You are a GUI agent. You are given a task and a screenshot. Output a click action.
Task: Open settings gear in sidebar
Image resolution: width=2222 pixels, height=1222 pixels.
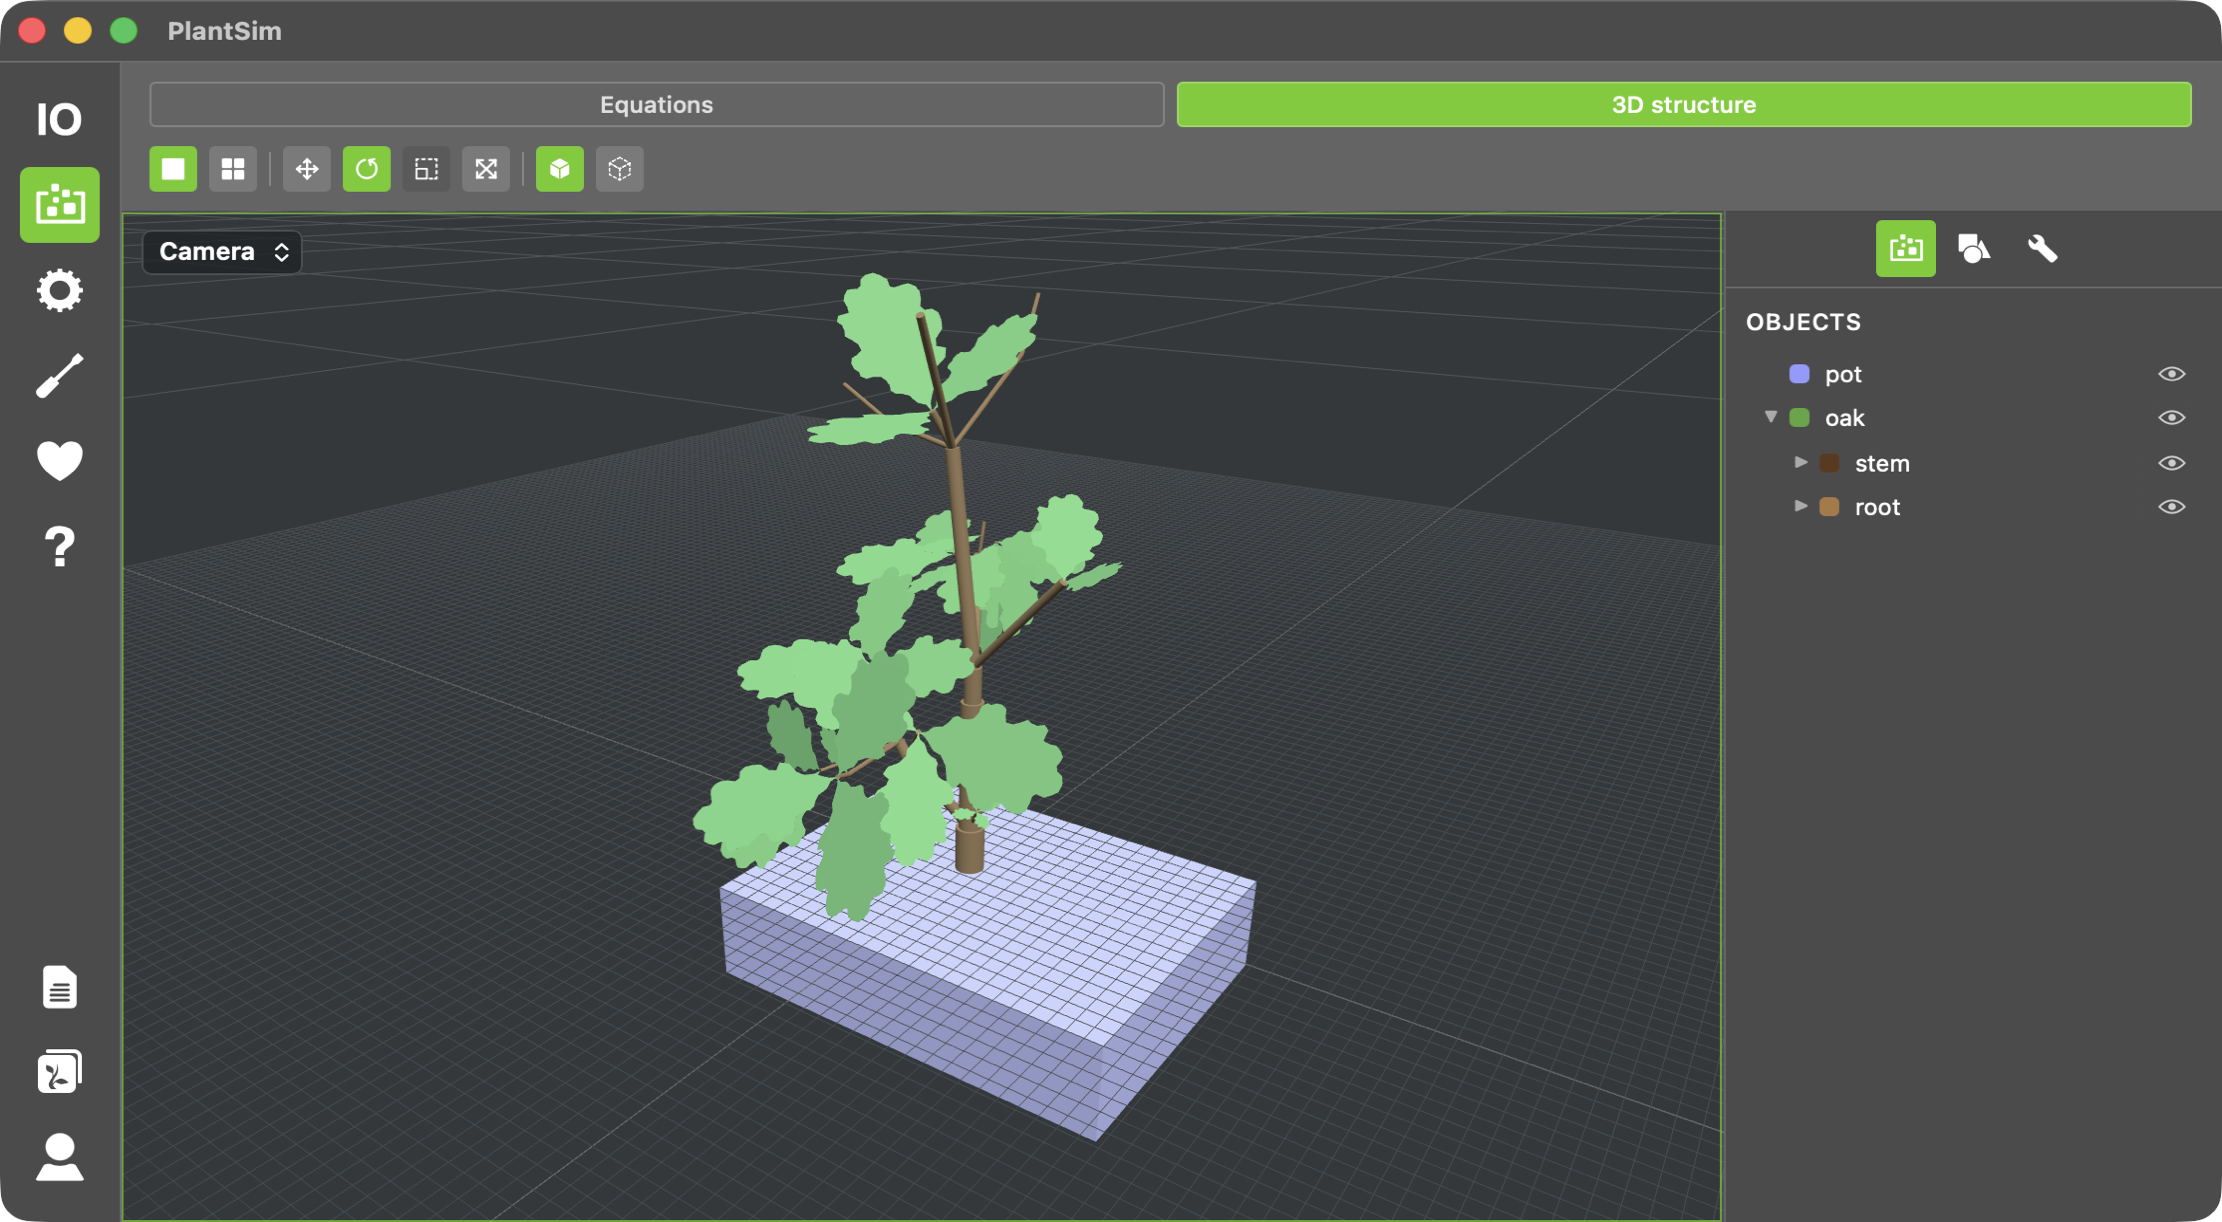click(60, 291)
